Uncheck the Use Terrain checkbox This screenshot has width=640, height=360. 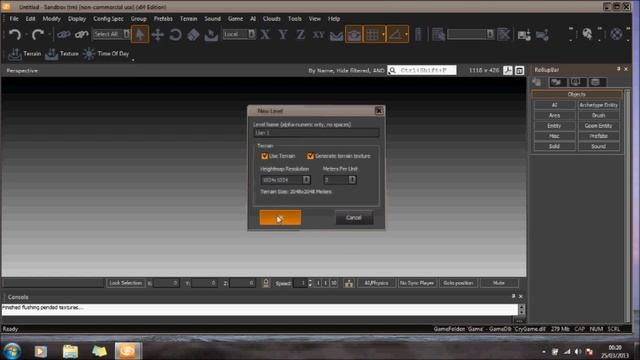pyautogui.click(x=264, y=156)
